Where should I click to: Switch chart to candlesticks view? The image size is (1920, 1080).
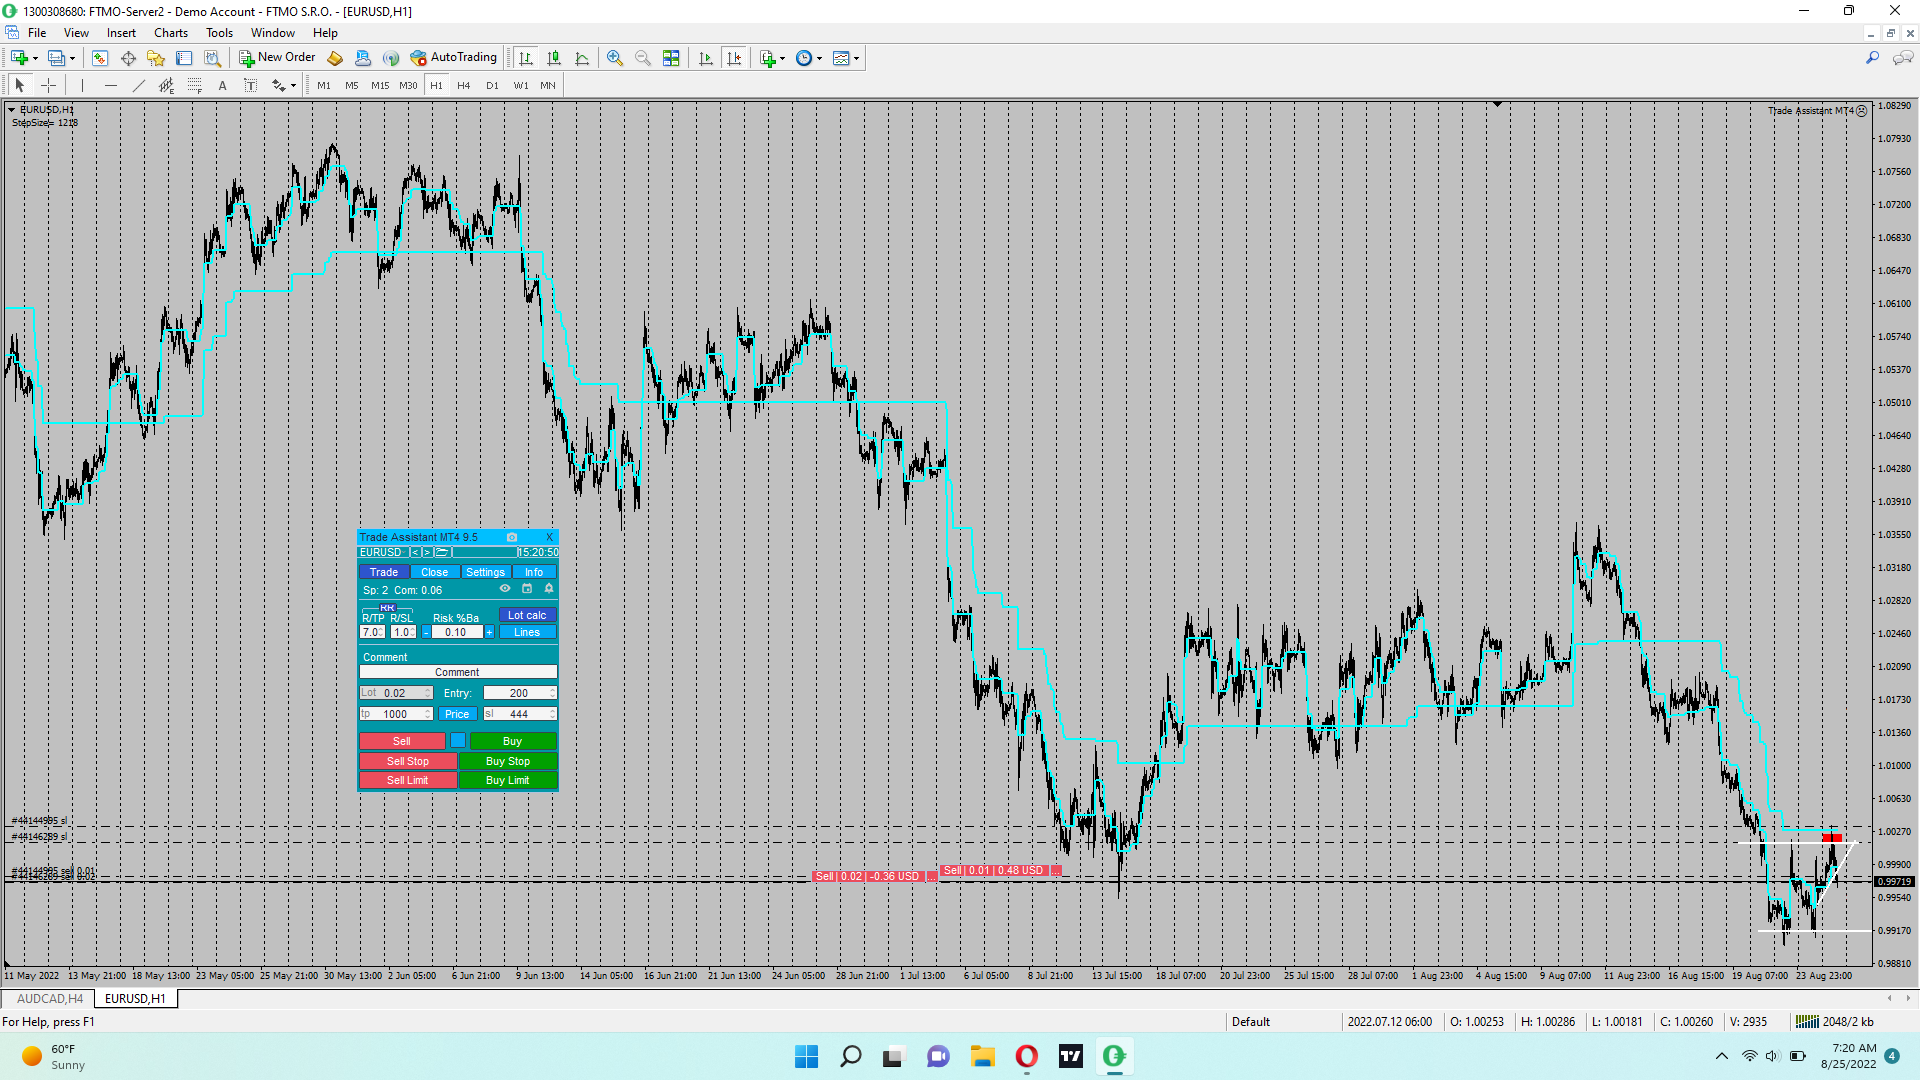pos(554,58)
